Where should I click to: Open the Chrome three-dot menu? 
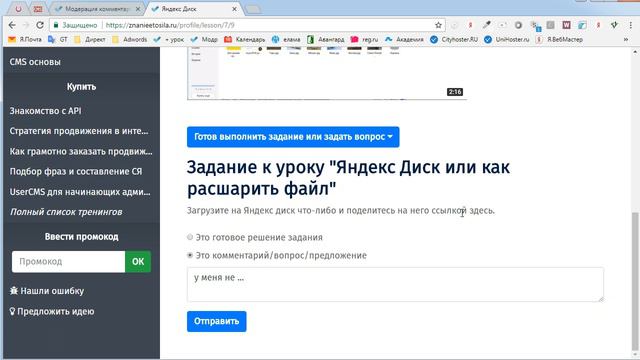pyautogui.click(x=630, y=25)
